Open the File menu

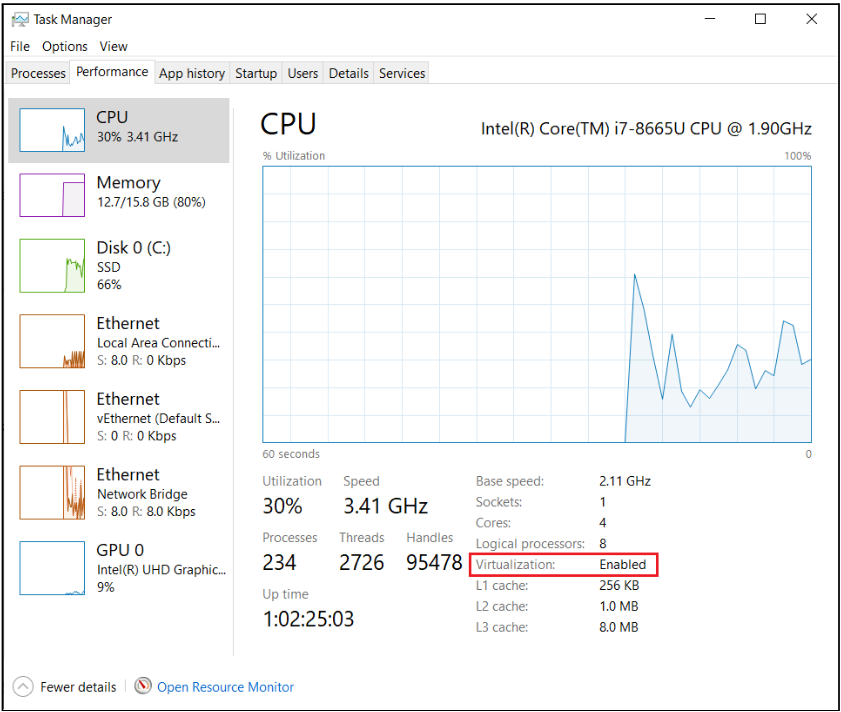coord(20,46)
